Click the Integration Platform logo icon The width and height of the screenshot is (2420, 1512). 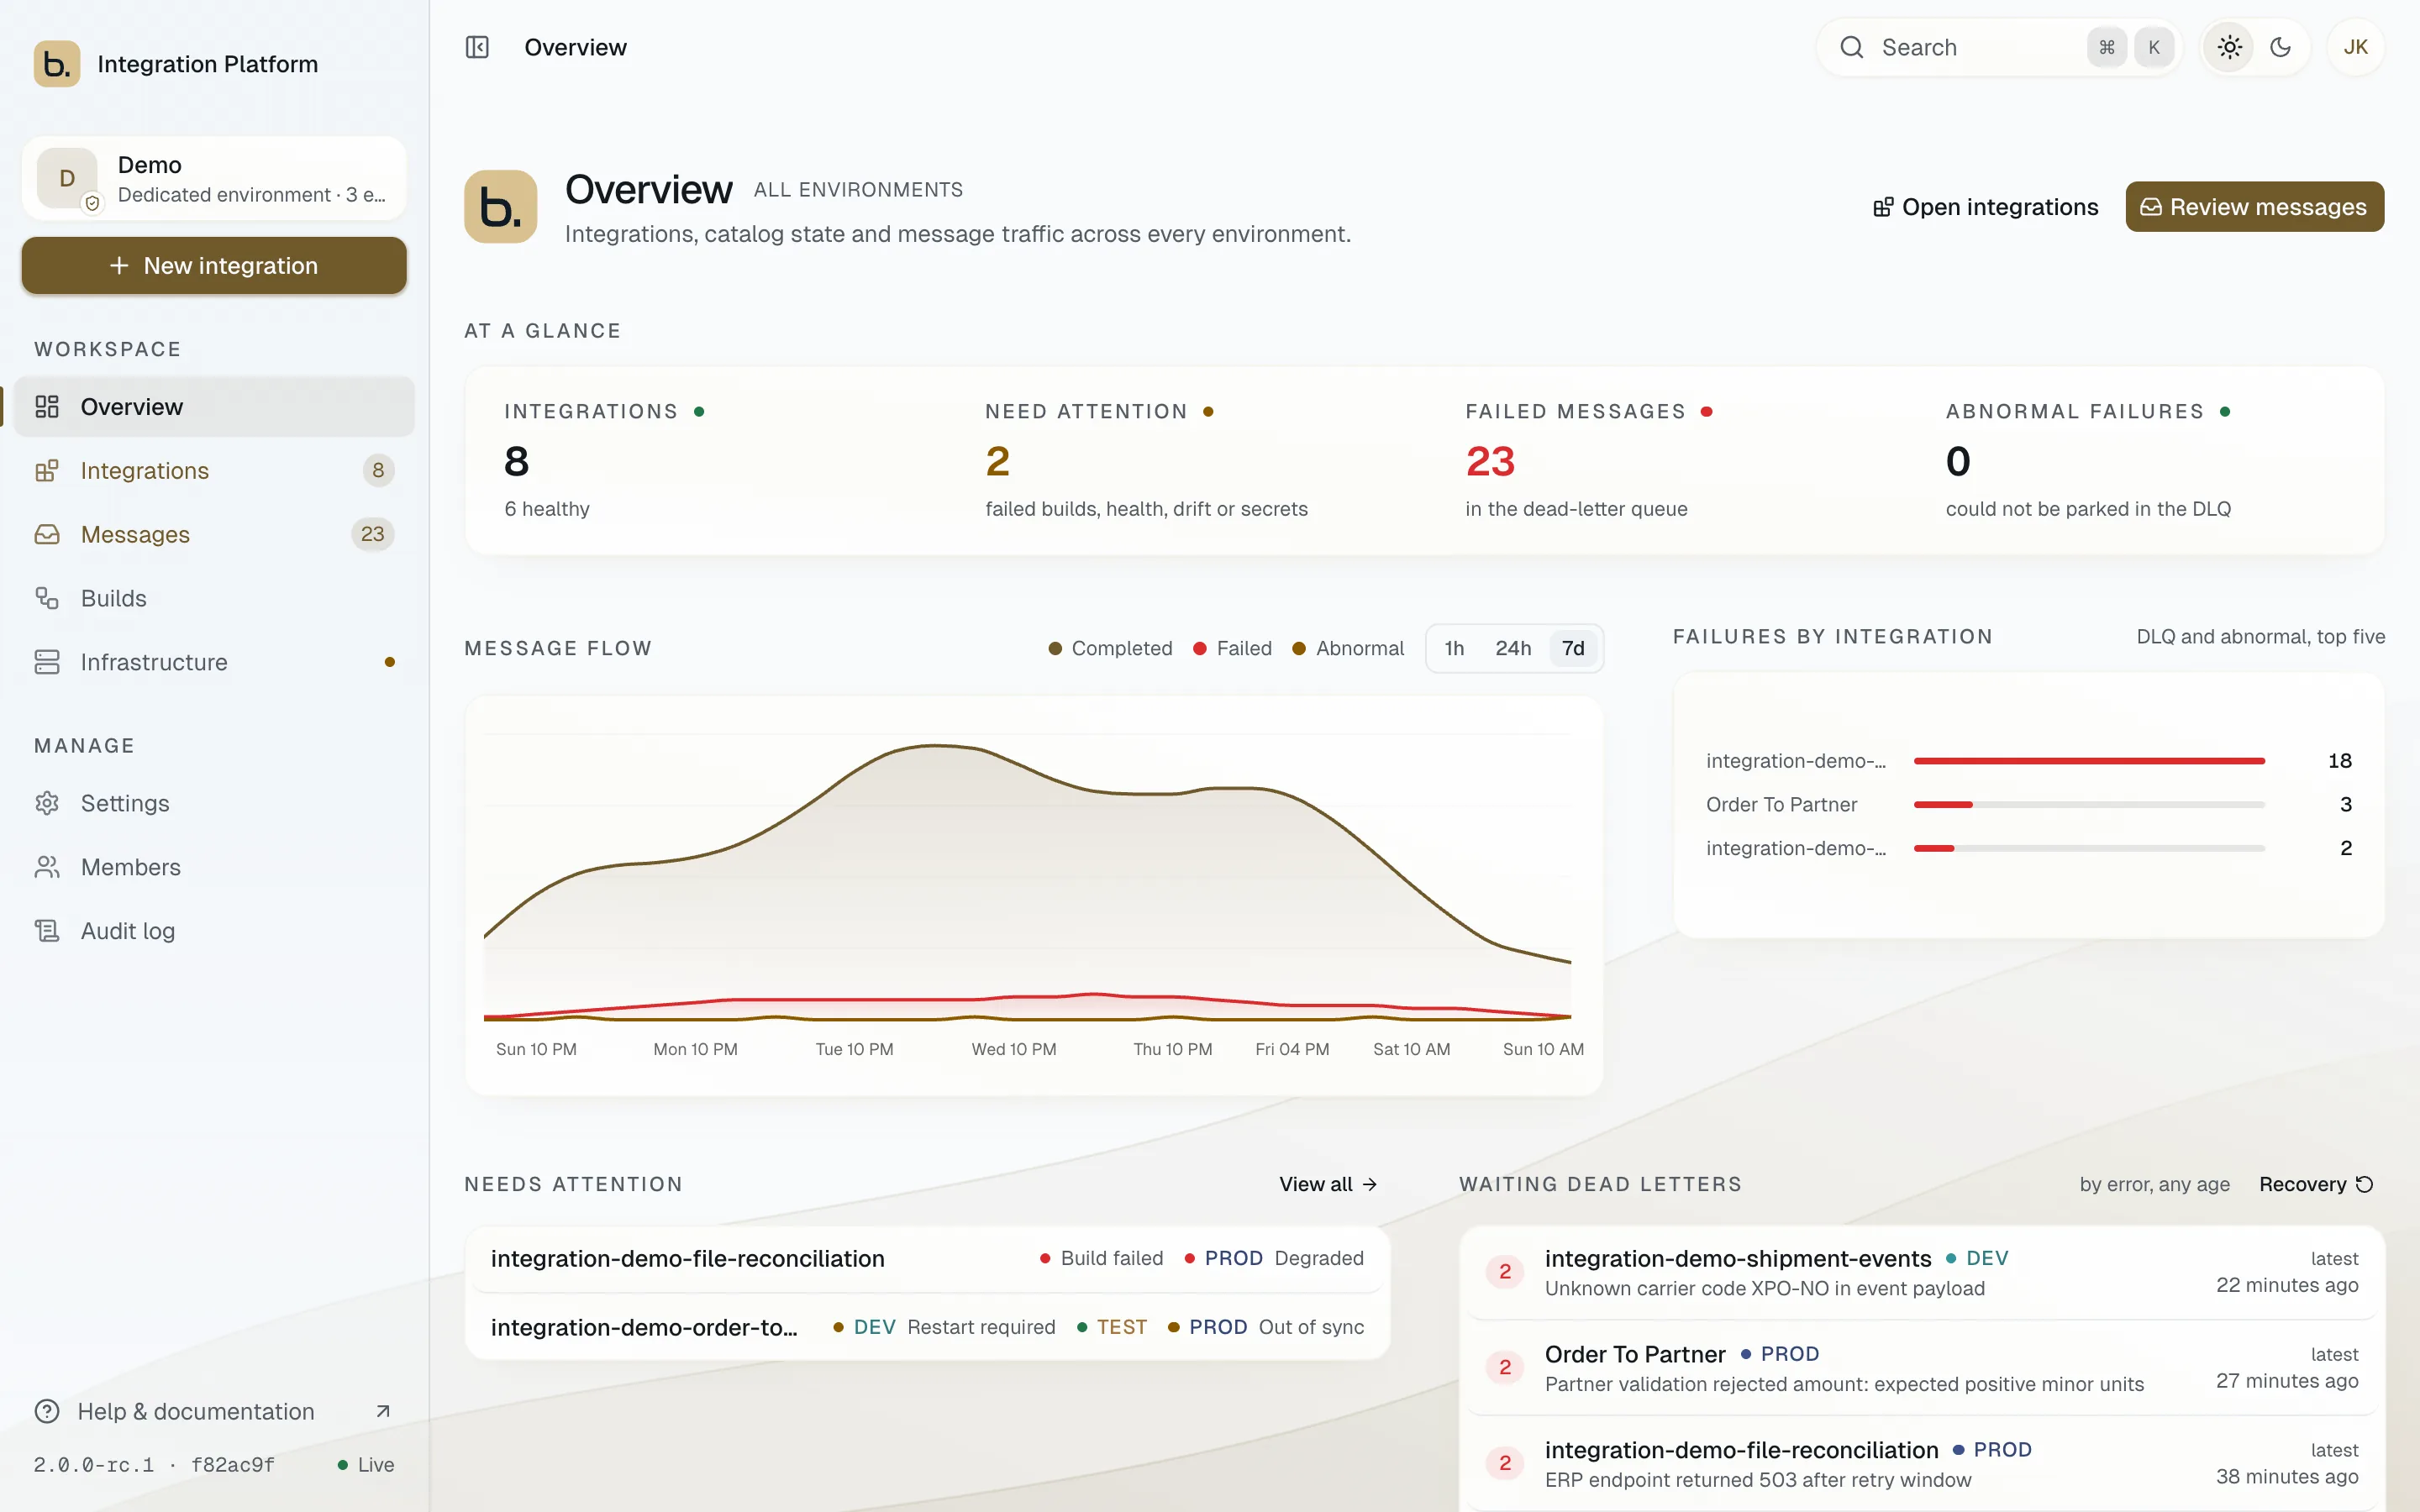[57, 64]
